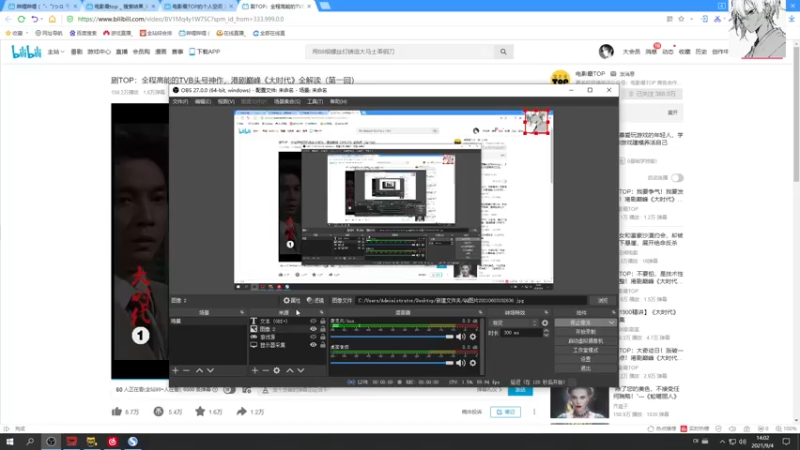This screenshot has height=450, width=800.
Task: Open the OBS Tools menu
Action: tap(315, 102)
